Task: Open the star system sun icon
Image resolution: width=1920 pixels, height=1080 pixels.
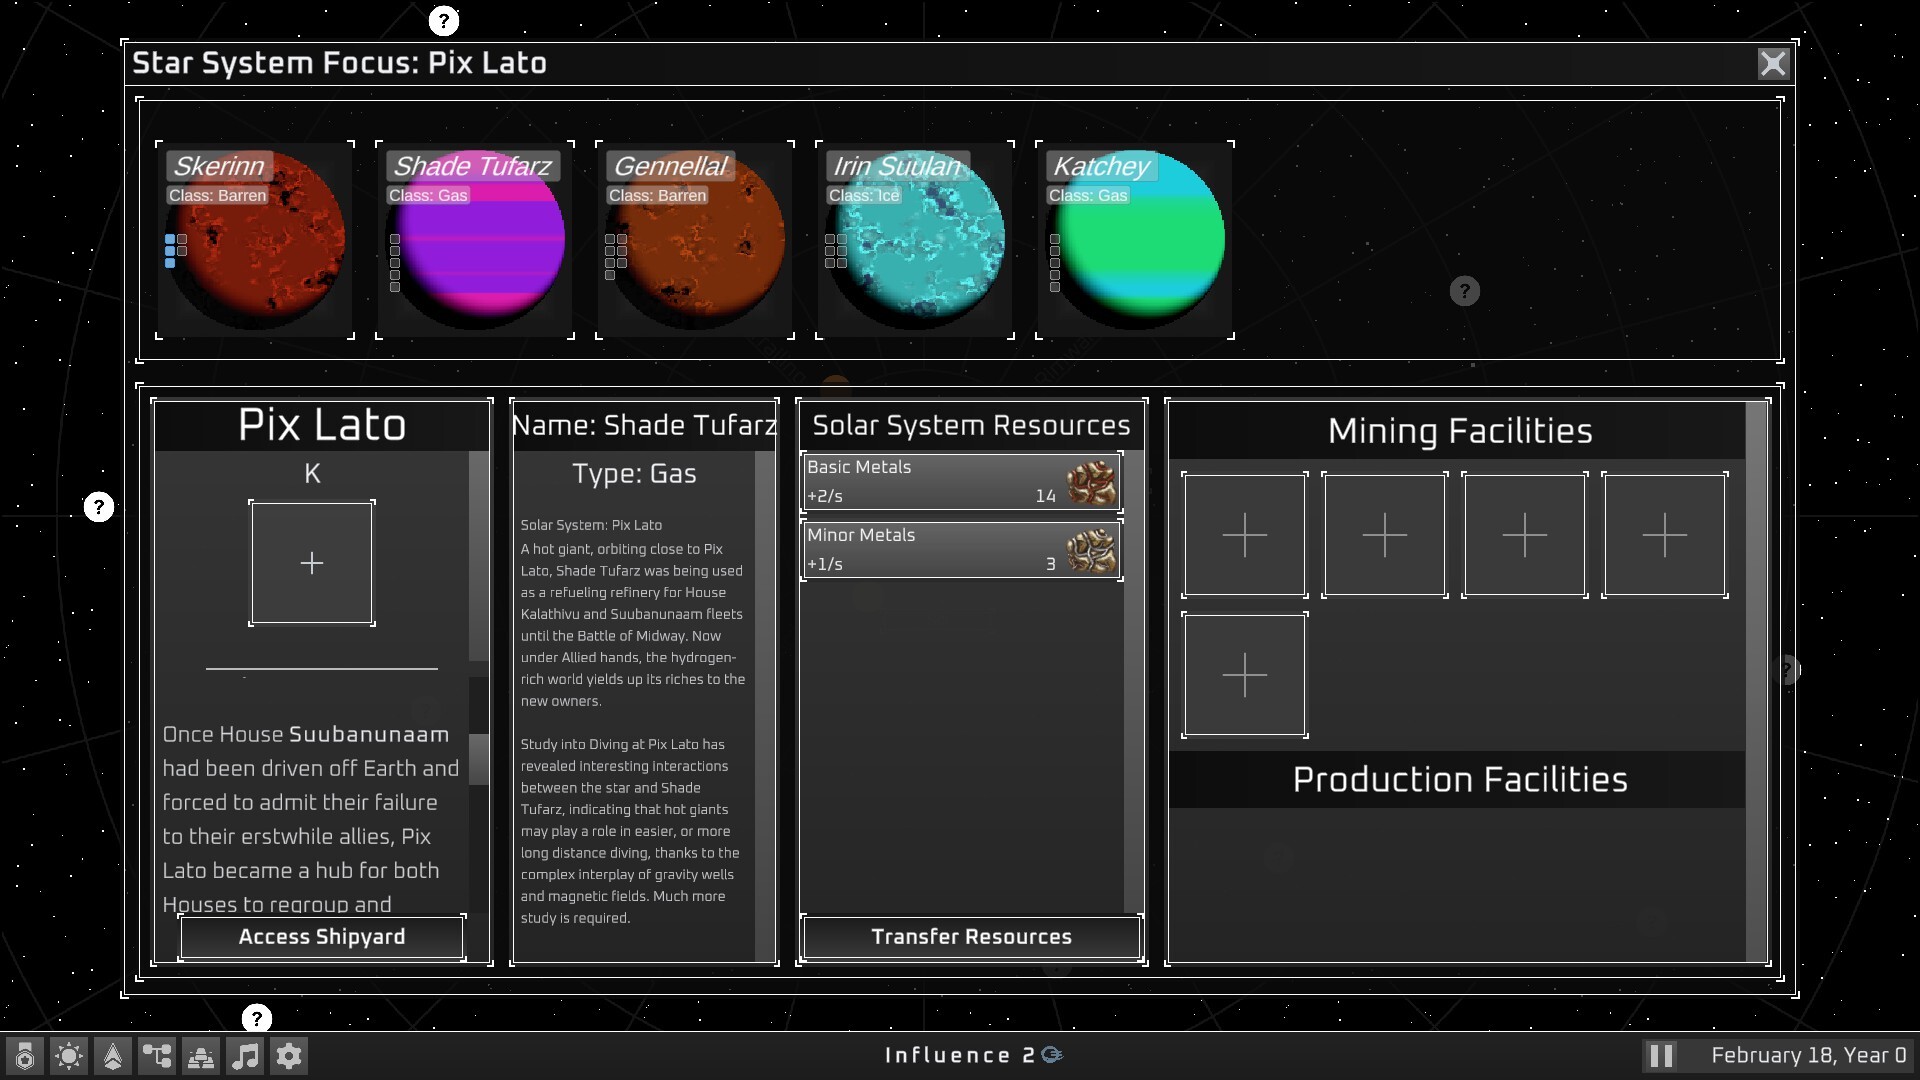Action: (x=69, y=1055)
